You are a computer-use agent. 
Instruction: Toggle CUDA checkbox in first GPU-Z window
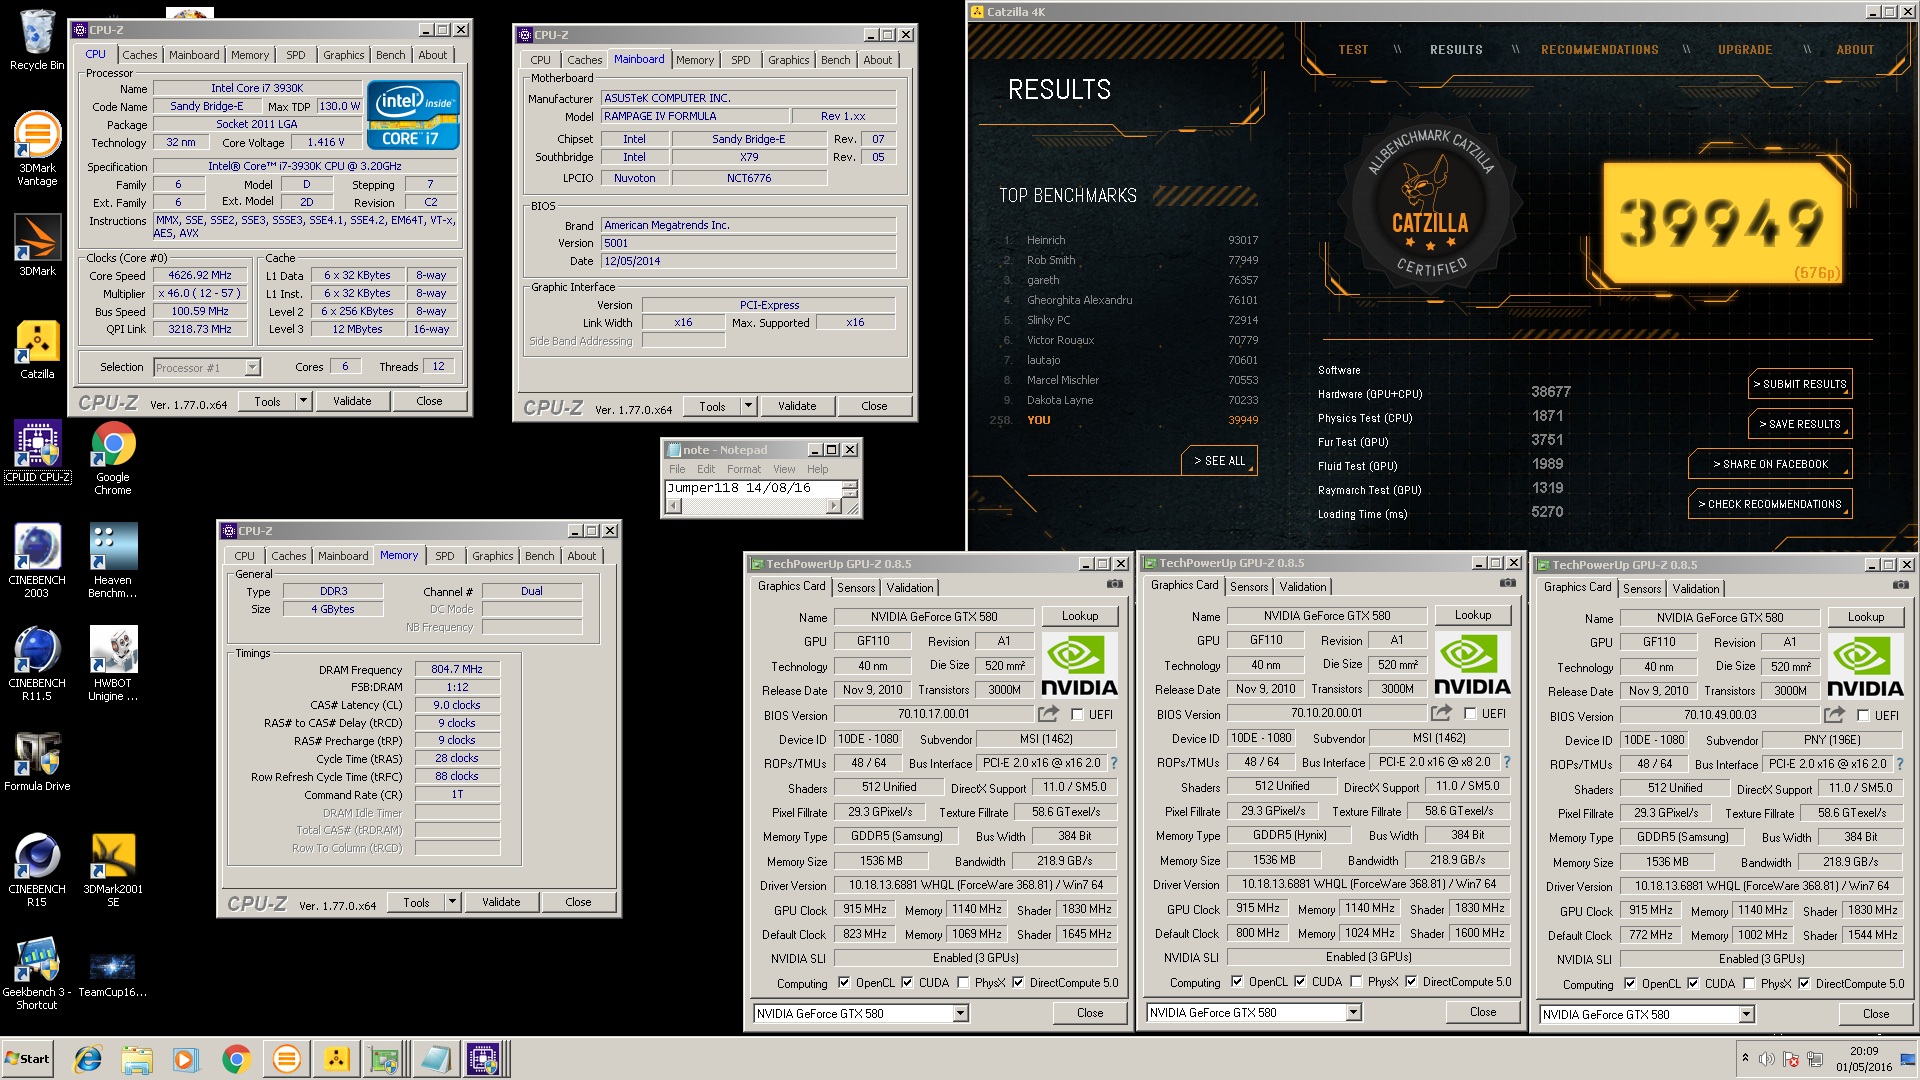907,983
